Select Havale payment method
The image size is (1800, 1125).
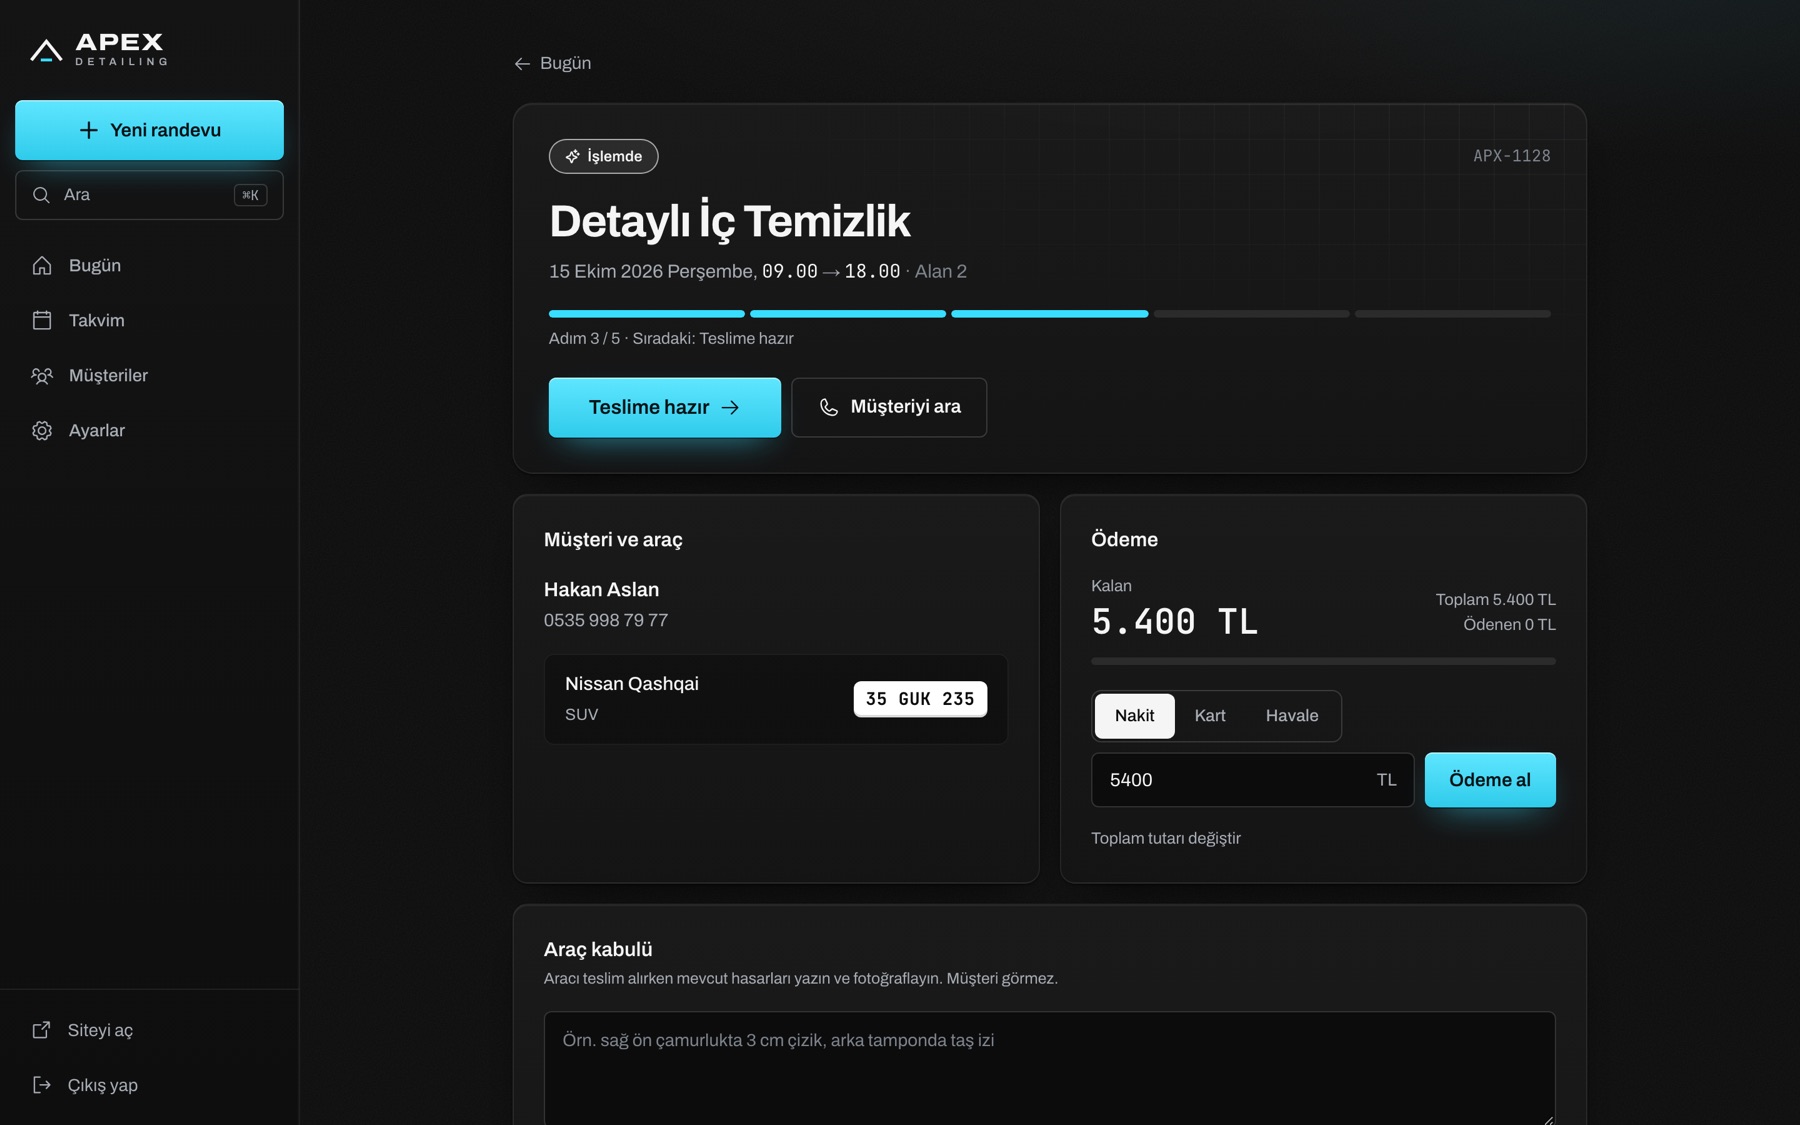click(1292, 715)
